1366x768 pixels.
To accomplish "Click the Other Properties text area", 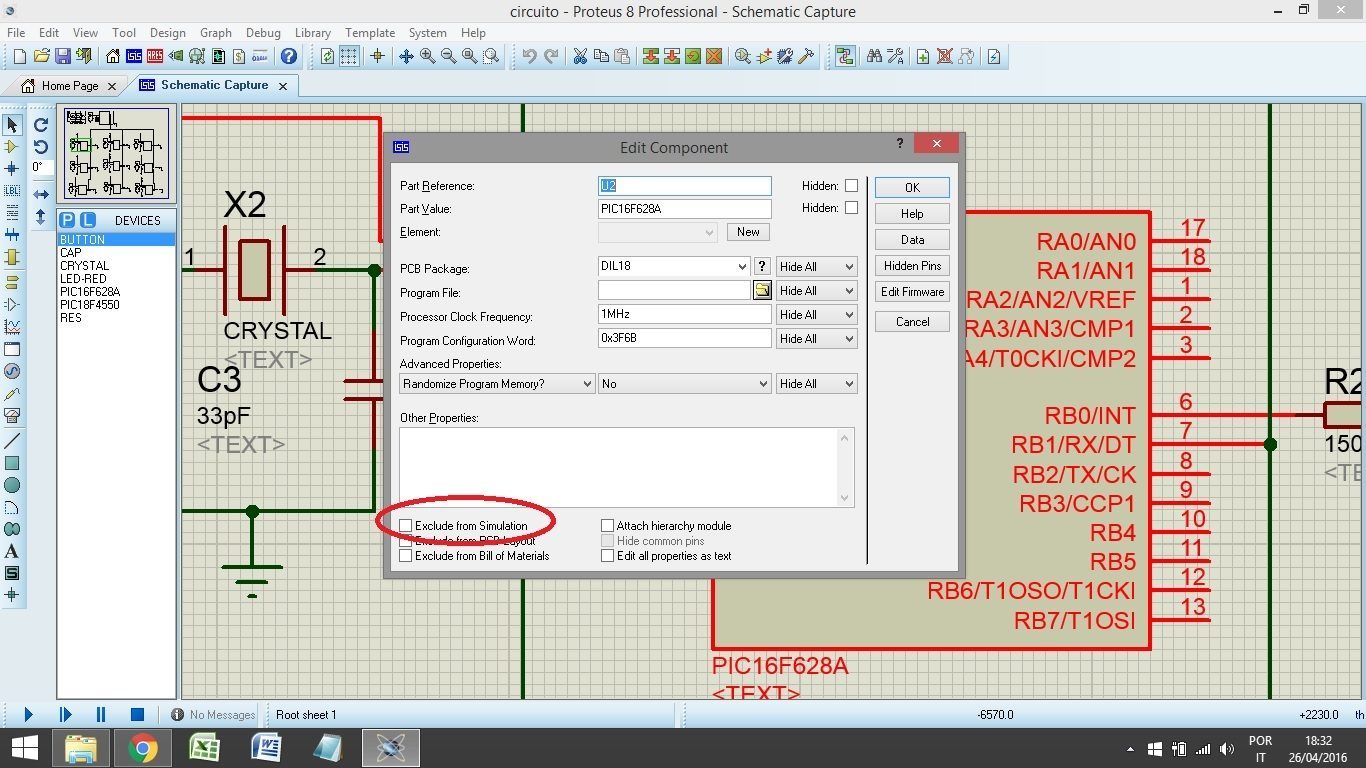I will tap(627, 467).
